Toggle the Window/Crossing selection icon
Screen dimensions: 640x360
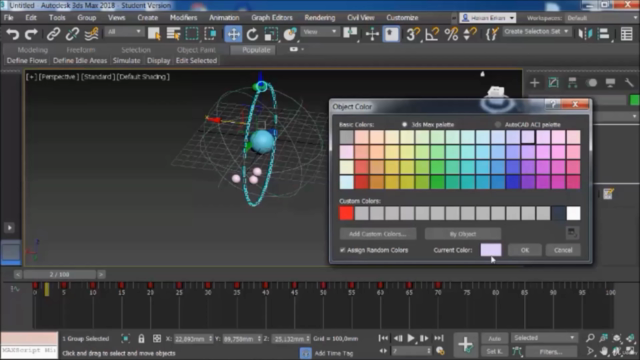coord(211,34)
